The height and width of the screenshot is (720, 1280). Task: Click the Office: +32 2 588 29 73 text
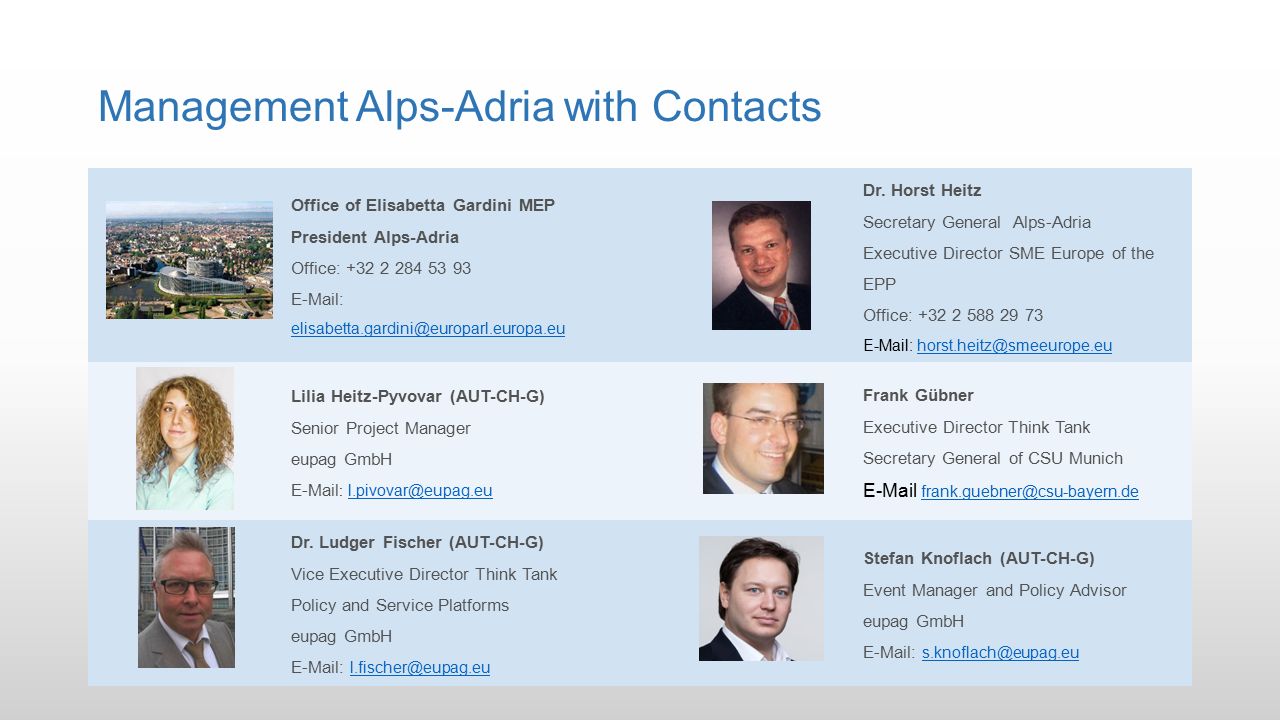pos(953,316)
